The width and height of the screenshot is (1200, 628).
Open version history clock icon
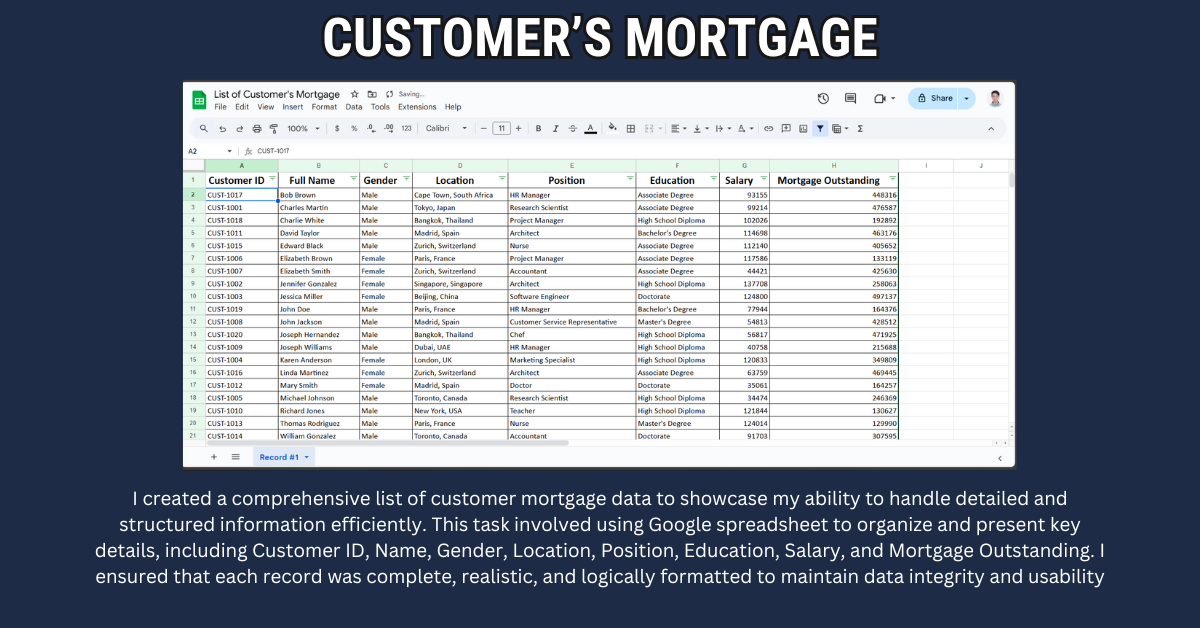tap(823, 98)
